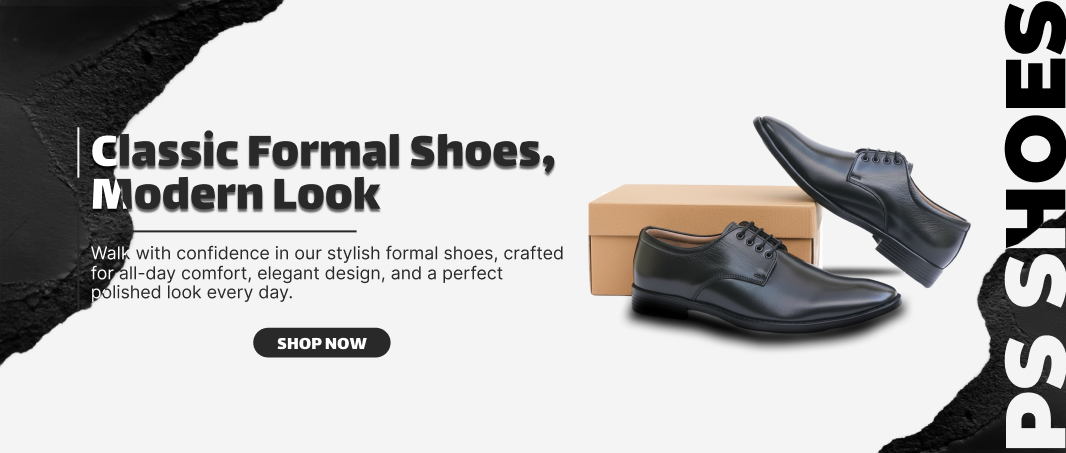The image size is (1066, 453).
Task: Click the vertical accent line beside the headline
Action: point(78,152)
